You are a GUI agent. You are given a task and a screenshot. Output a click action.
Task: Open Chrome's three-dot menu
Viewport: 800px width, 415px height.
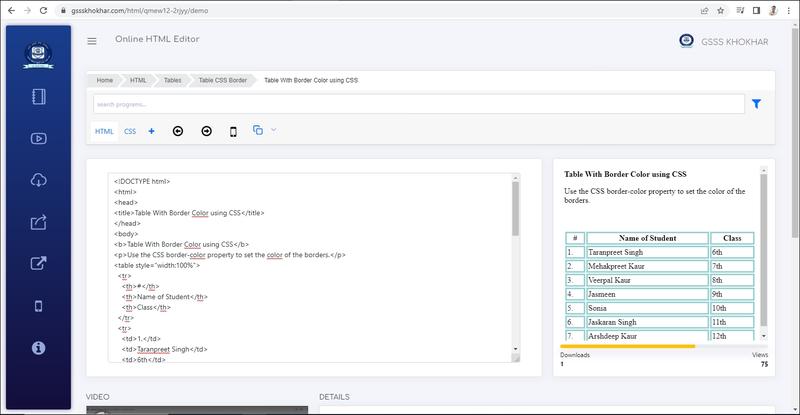click(787, 9)
